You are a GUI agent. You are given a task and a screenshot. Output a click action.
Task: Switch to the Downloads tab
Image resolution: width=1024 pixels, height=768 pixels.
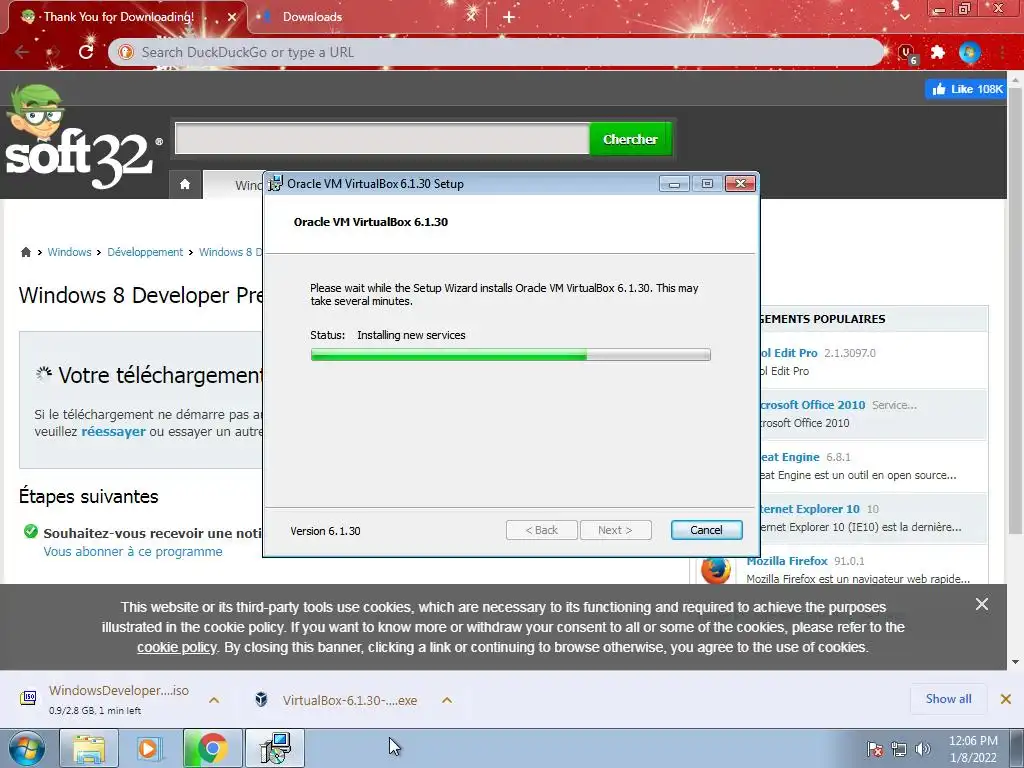coord(366,17)
